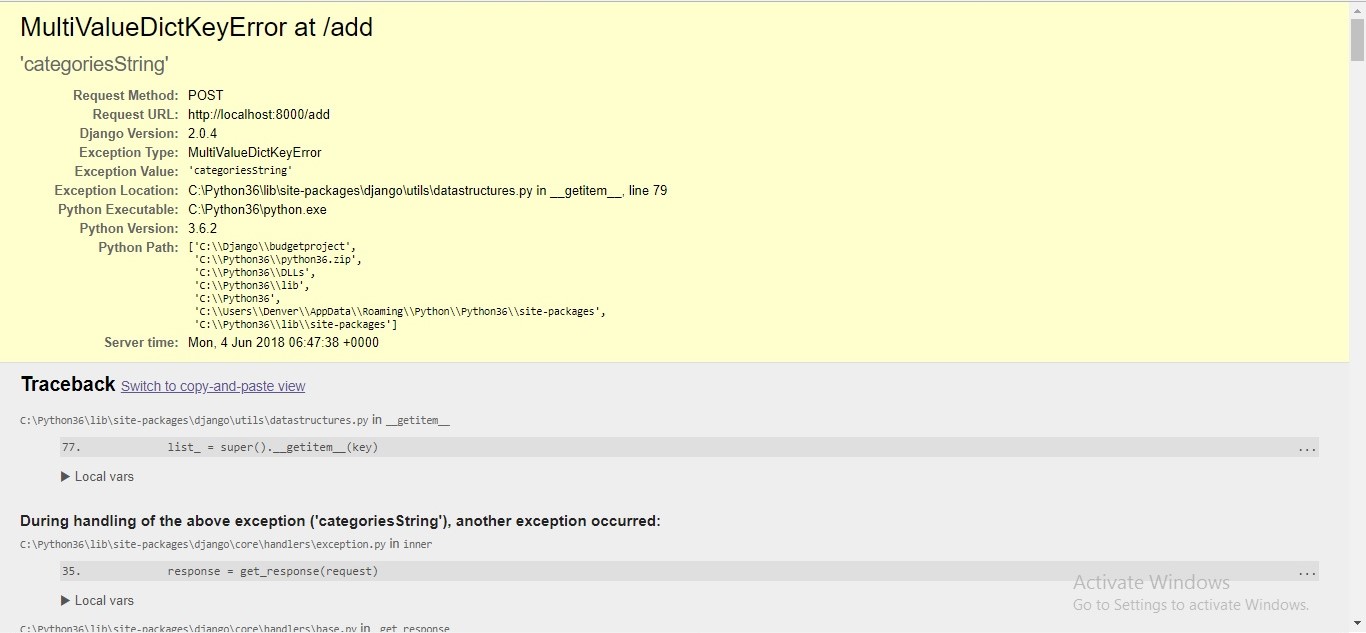Expand Local vars under exception.py inner frame
Screen dimensions: 1366x633
coord(97,601)
